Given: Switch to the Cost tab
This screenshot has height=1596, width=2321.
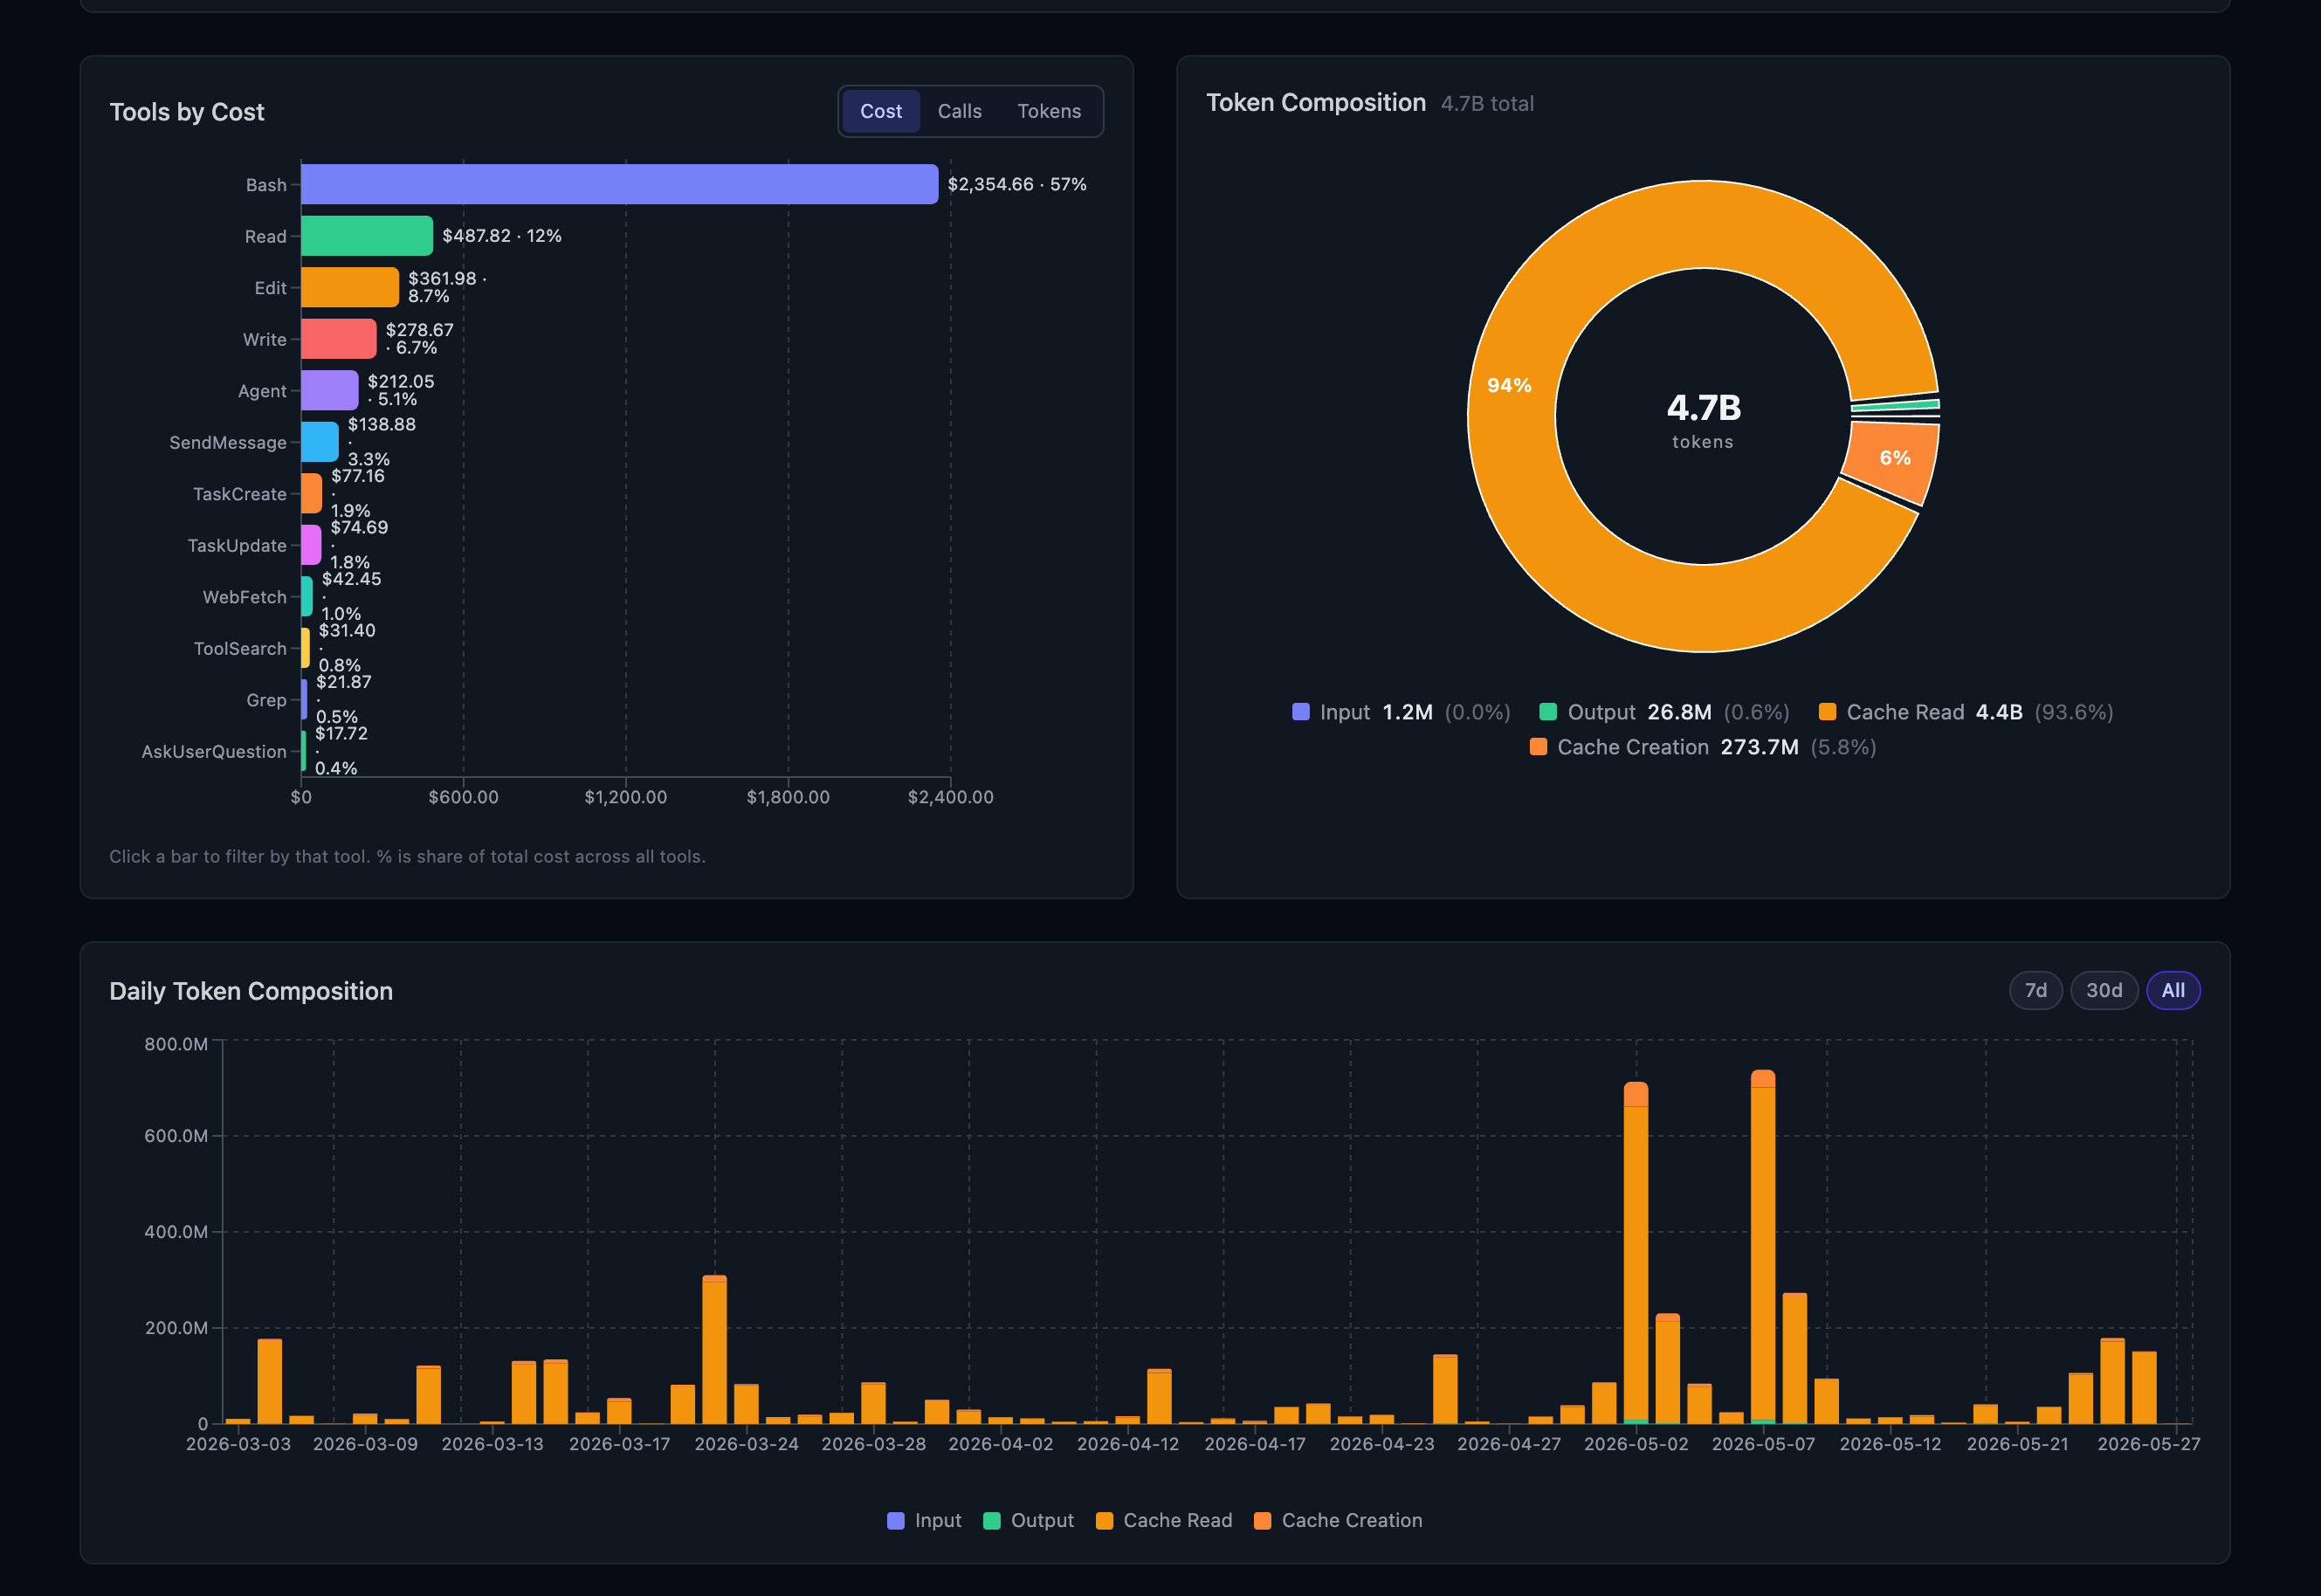Looking at the screenshot, I should click(880, 111).
